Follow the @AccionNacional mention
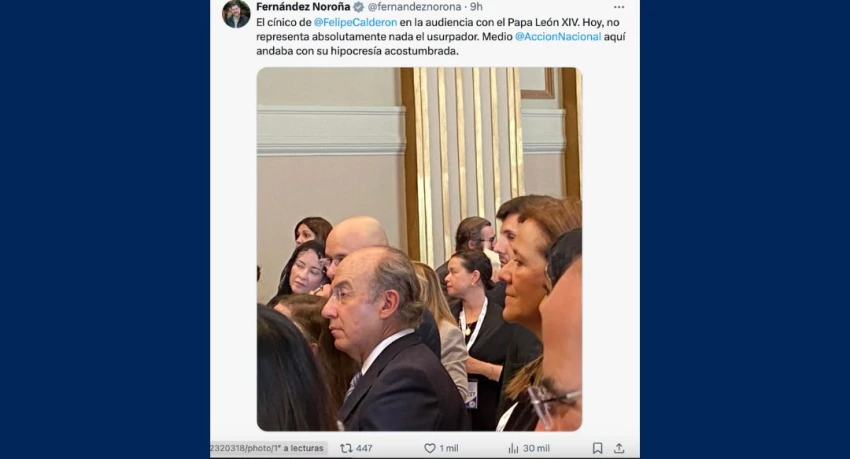The width and height of the screenshot is (850, 459). [558, 37]
